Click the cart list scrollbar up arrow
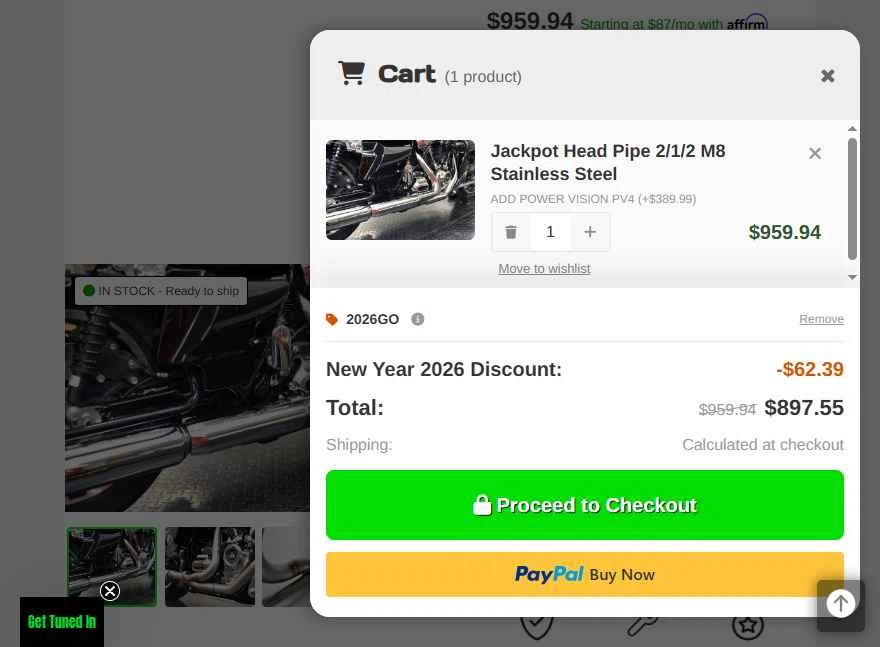880x647 pixels. tap(852, 129)
